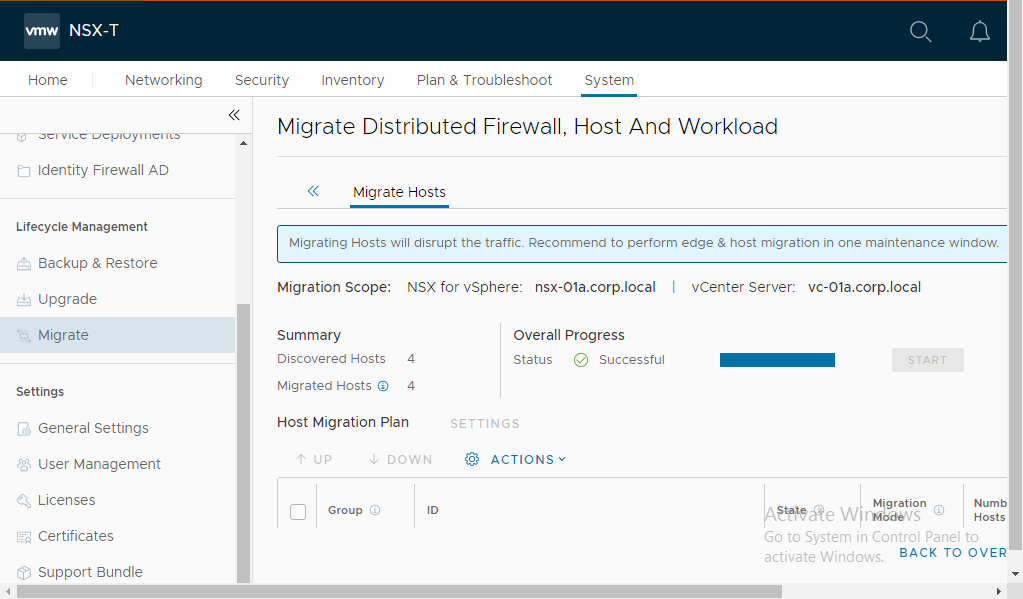Screen dimensions: 1023x599
Task: Click the bottom horizontal scrollbar thumb
Action: [x=399, y=592]
